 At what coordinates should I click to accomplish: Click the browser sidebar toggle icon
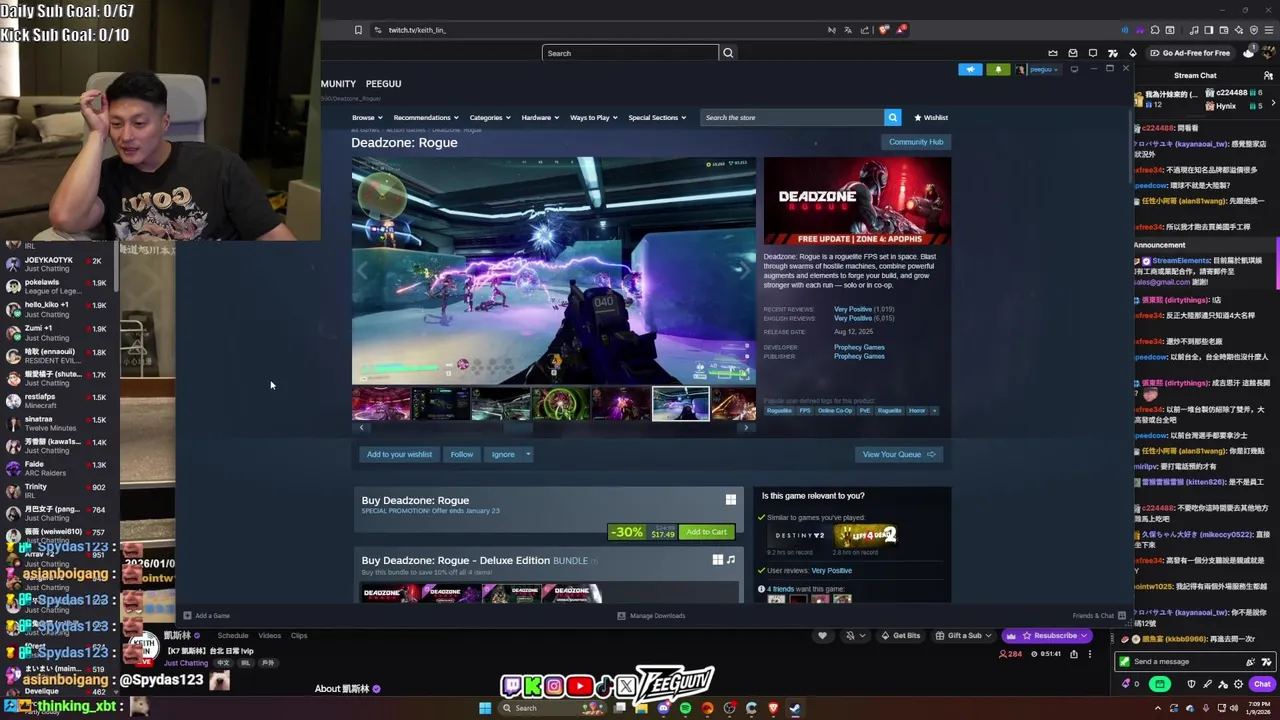(1208, 30)
